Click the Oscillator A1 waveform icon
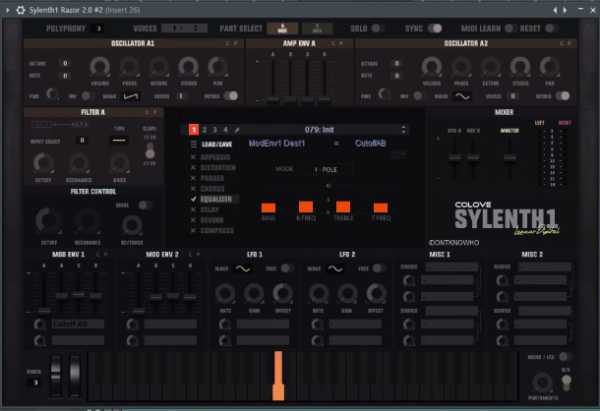Screen dimensions: 600x411 (131, 96)
